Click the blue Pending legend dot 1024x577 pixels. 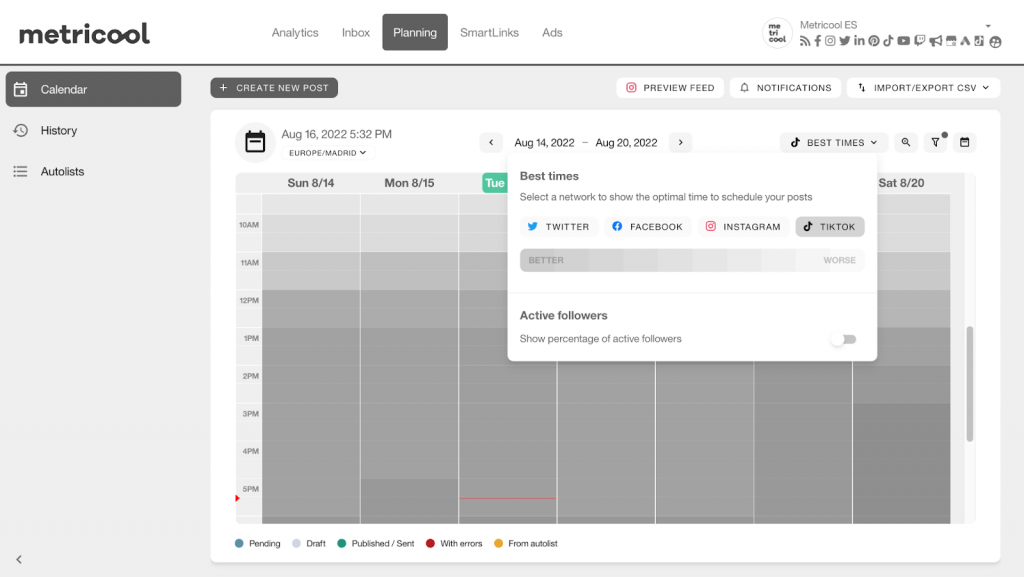coord(239,543)
